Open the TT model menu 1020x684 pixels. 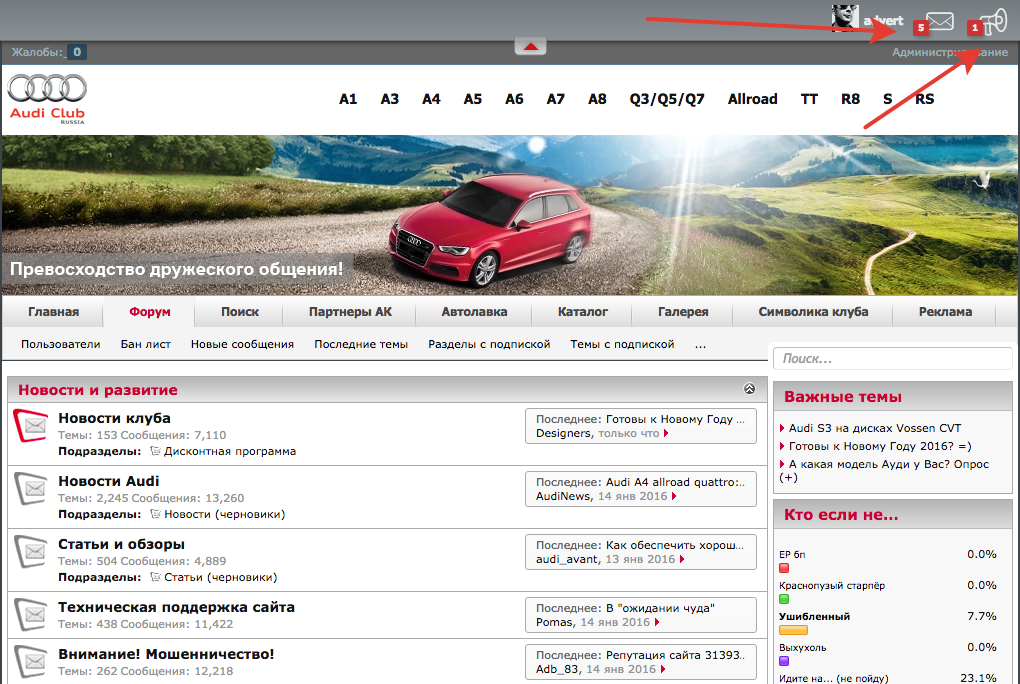coord(809,99)
